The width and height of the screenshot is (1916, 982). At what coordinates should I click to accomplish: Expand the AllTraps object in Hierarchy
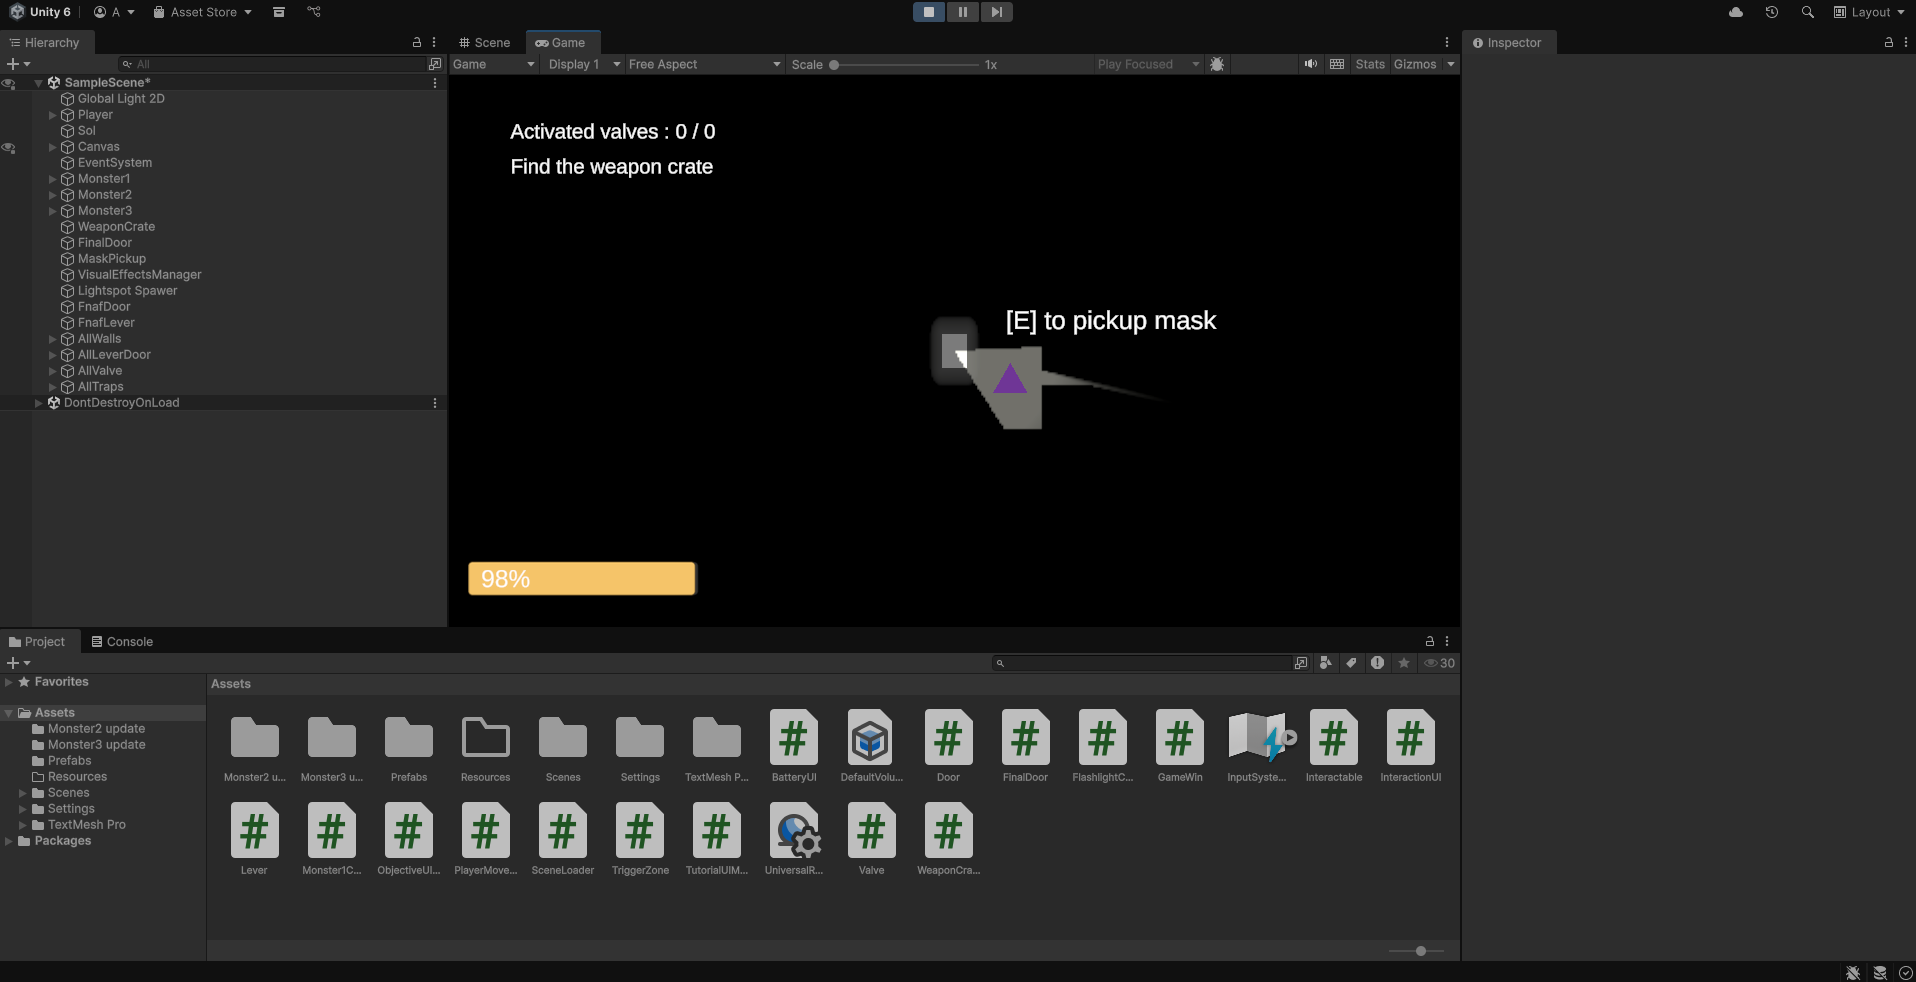coord(53,387)
